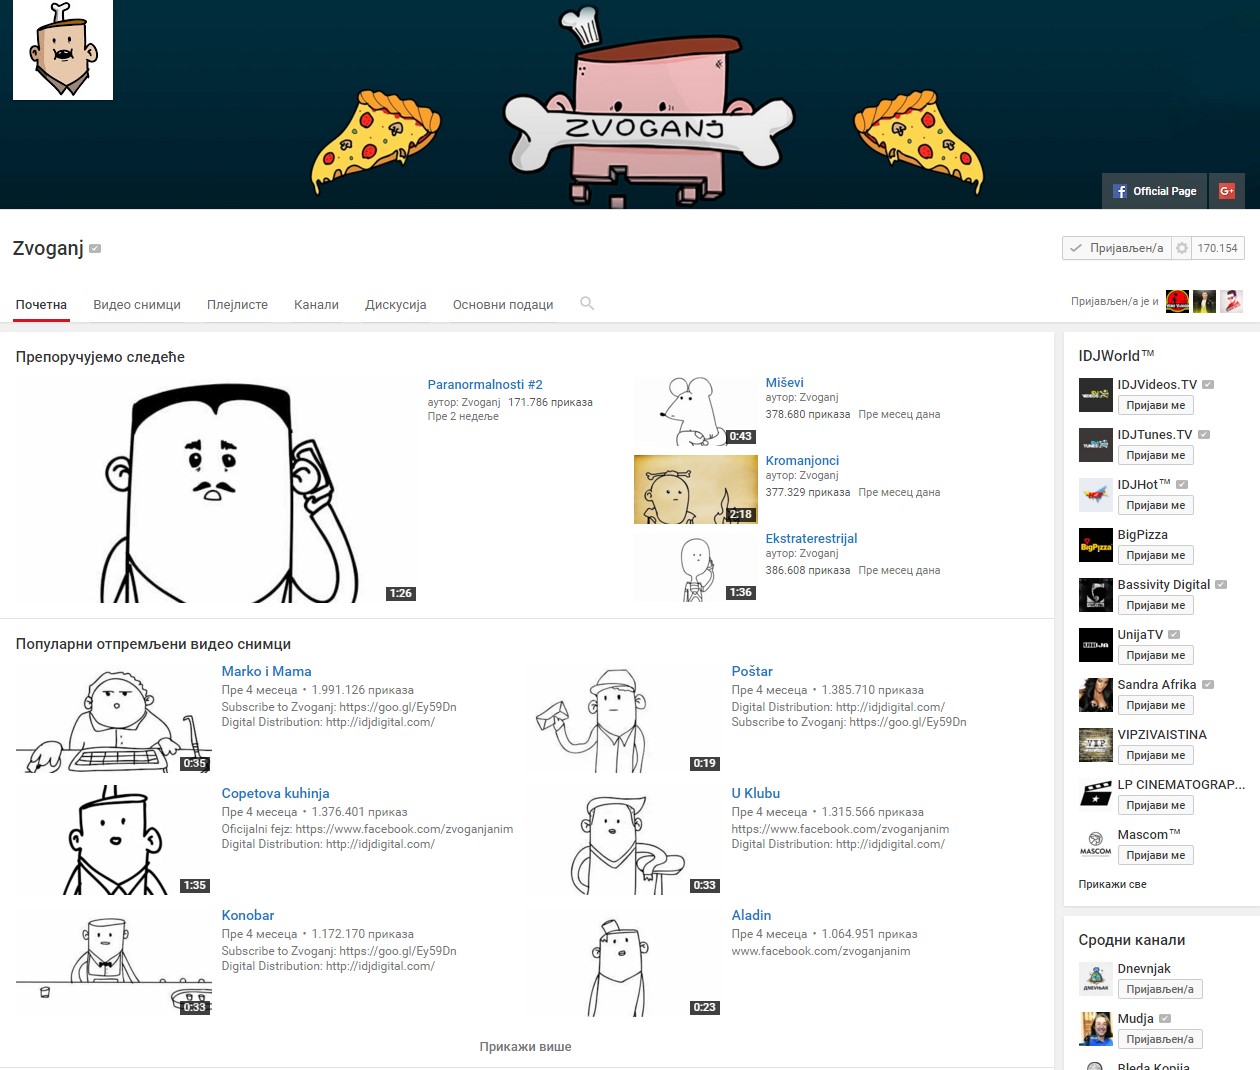Open the Sandra Afrika channel avatar

(x=1095, y=695)
